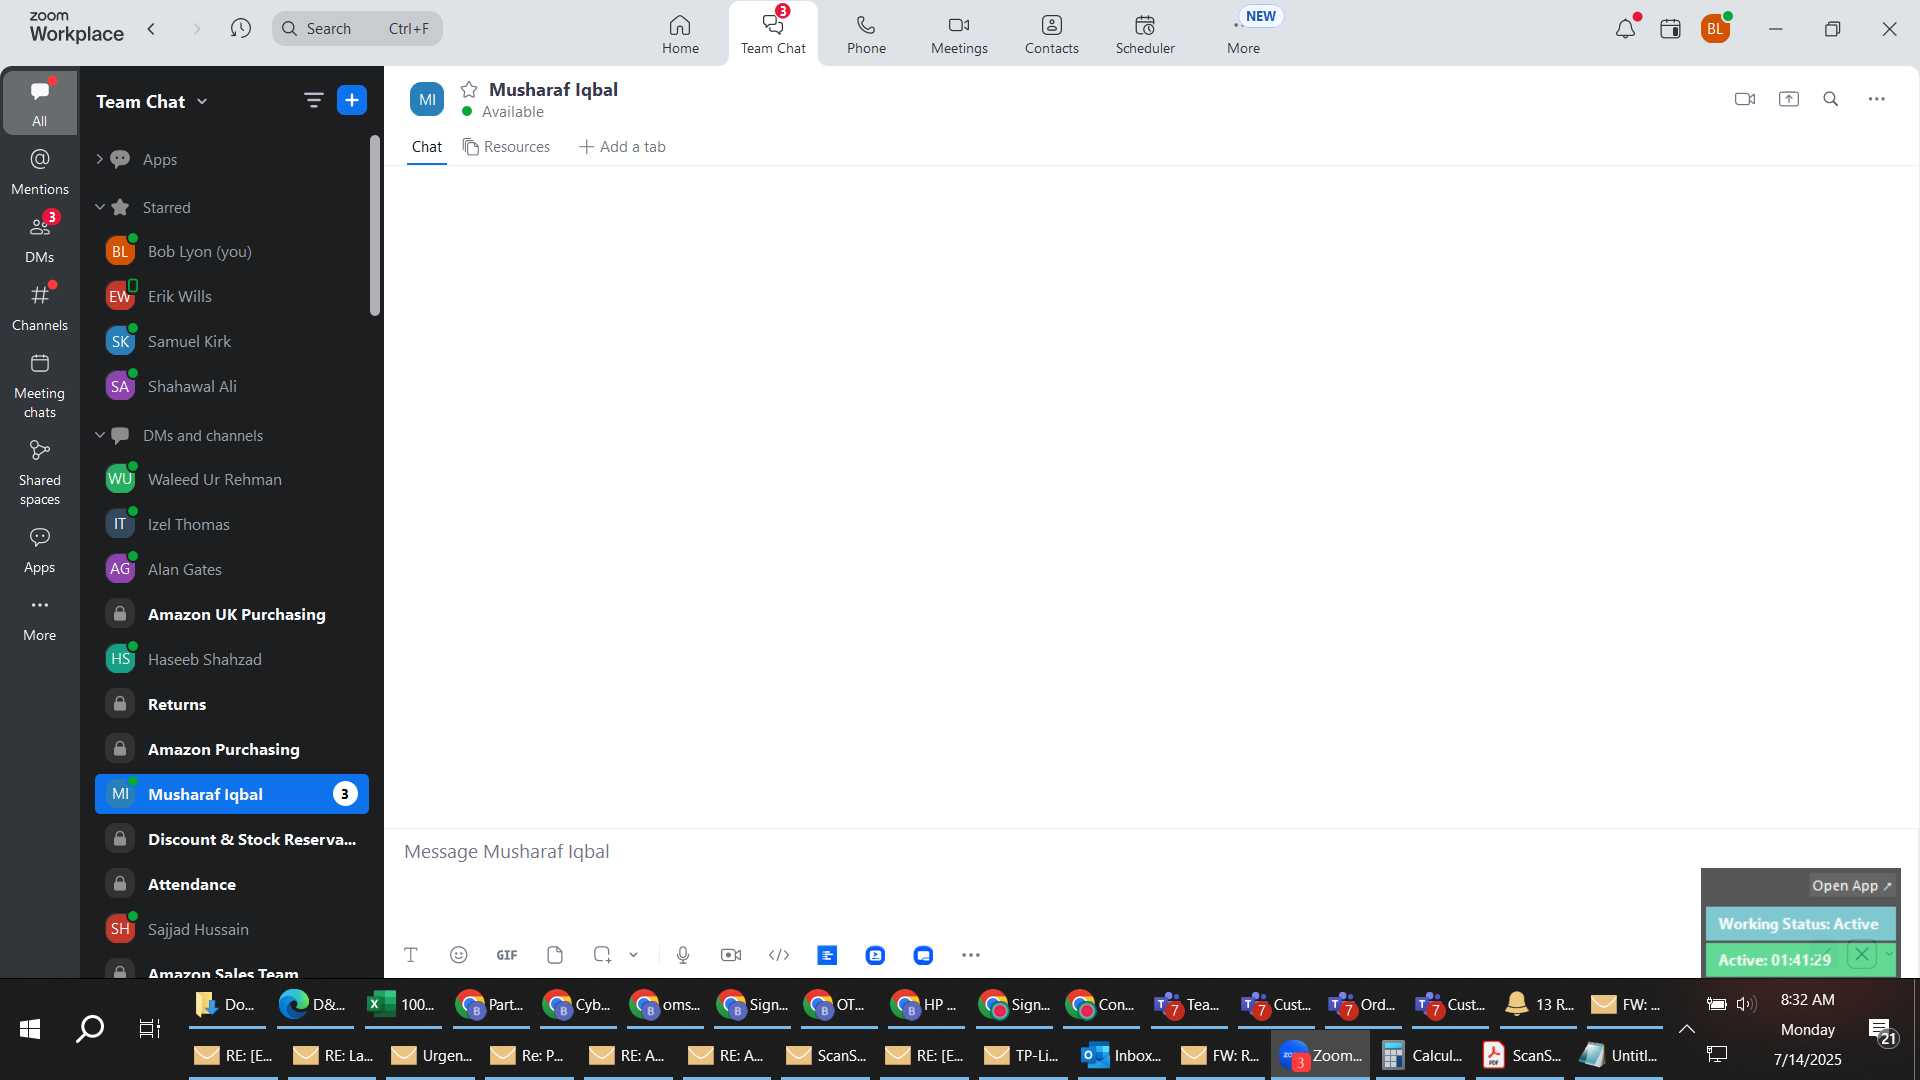The image size is (1920, 1080).
Task: Open Apps in the left sidebar
Action: click(40, 550)
